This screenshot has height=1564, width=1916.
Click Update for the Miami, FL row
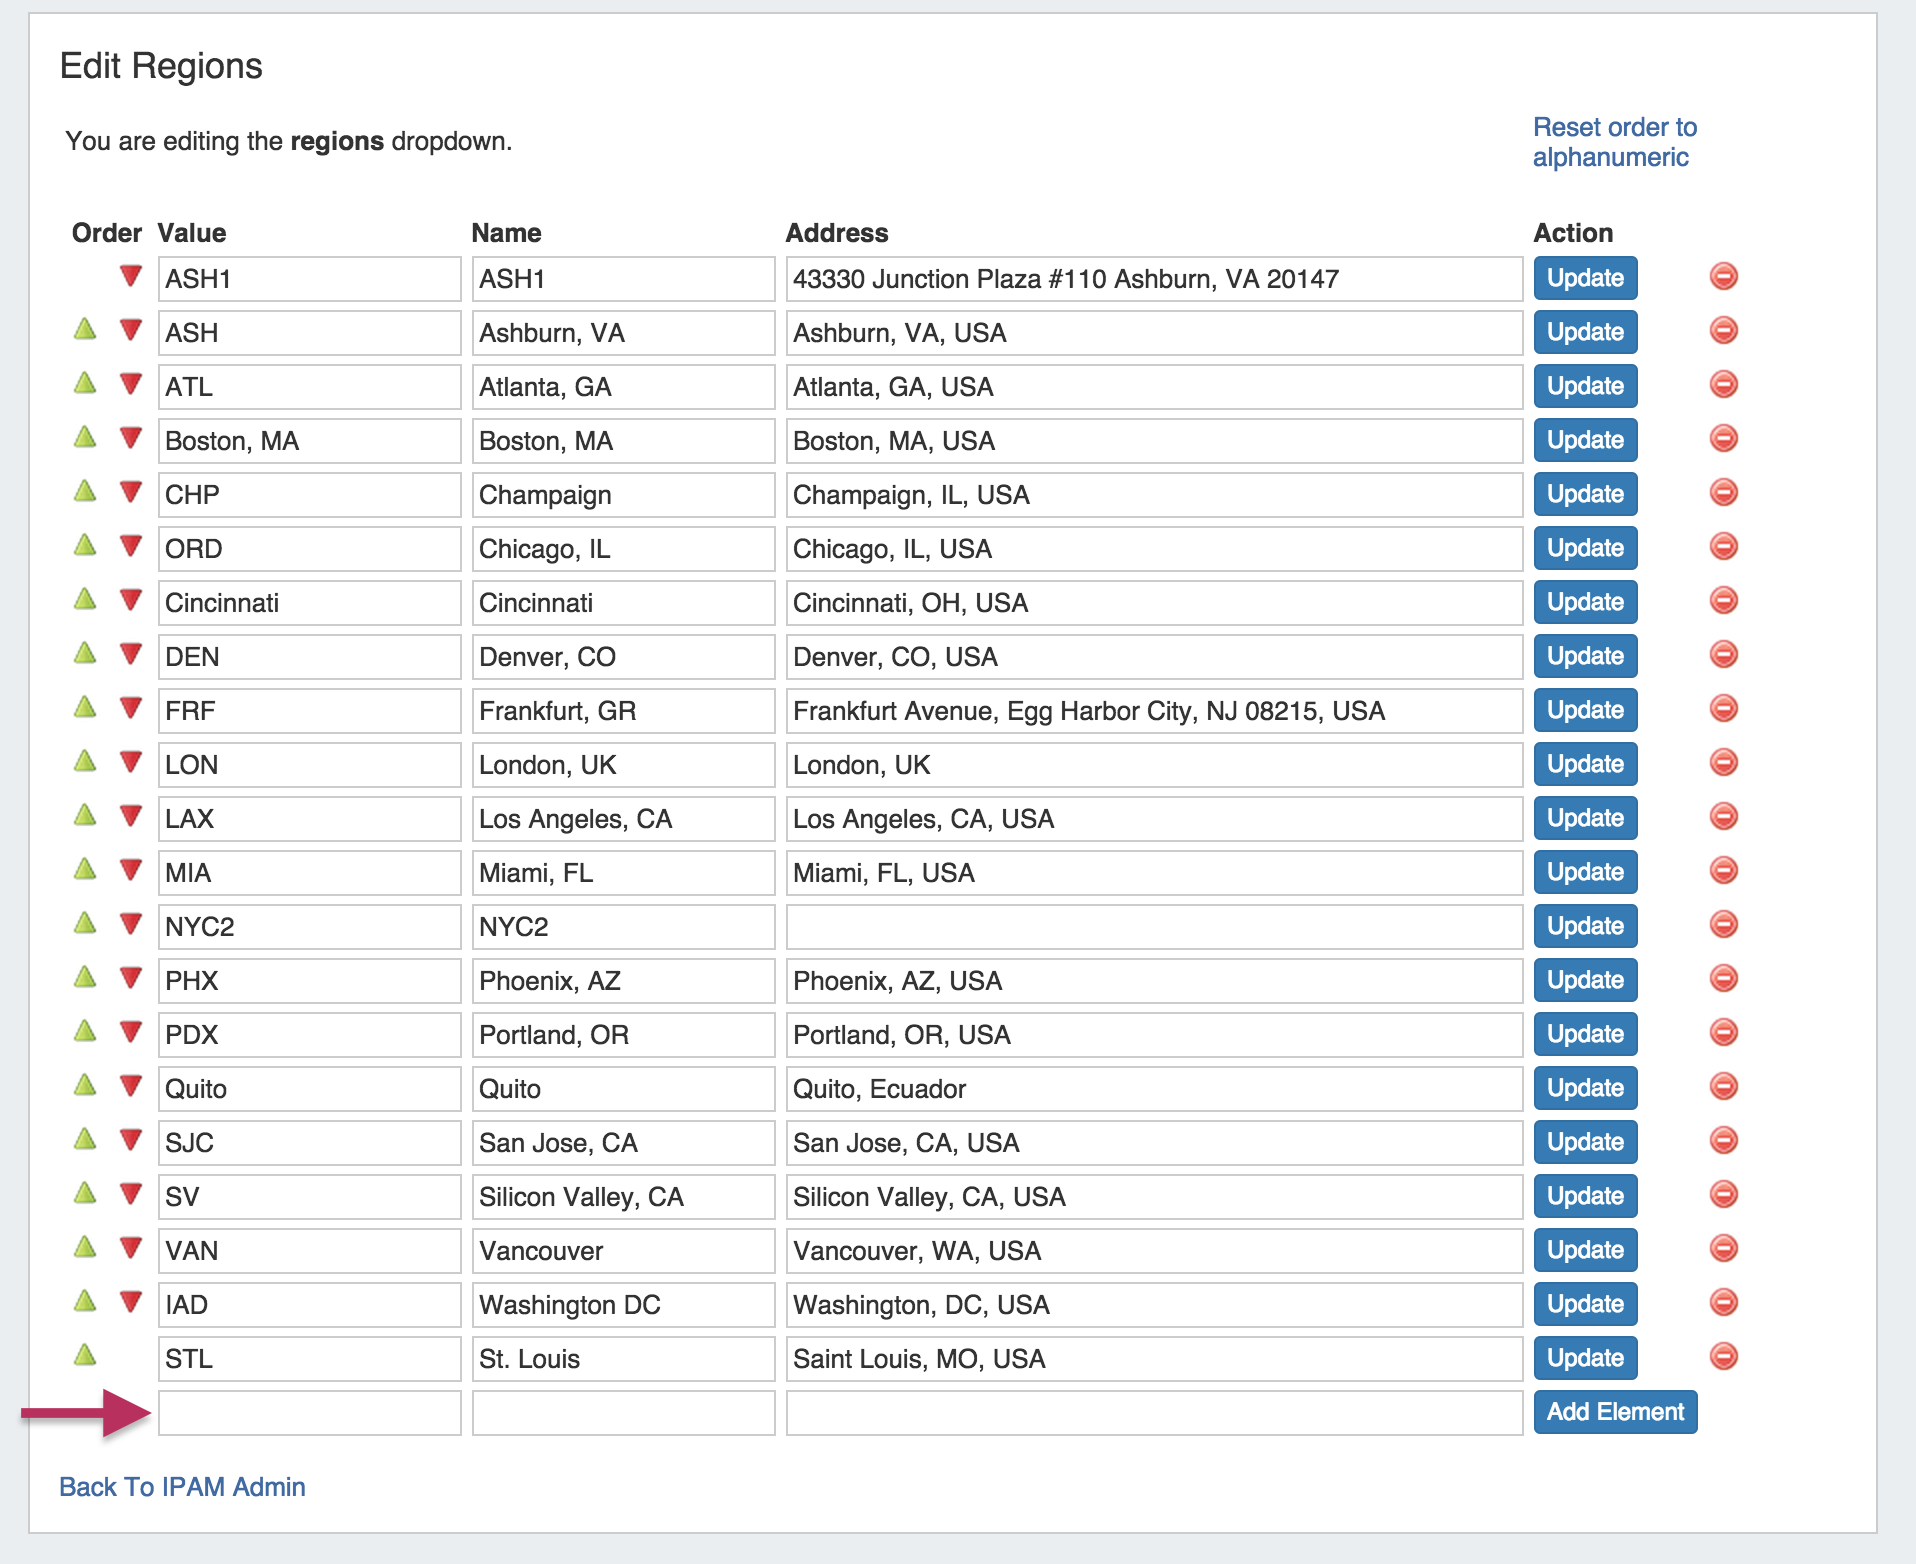(1585, 872)
